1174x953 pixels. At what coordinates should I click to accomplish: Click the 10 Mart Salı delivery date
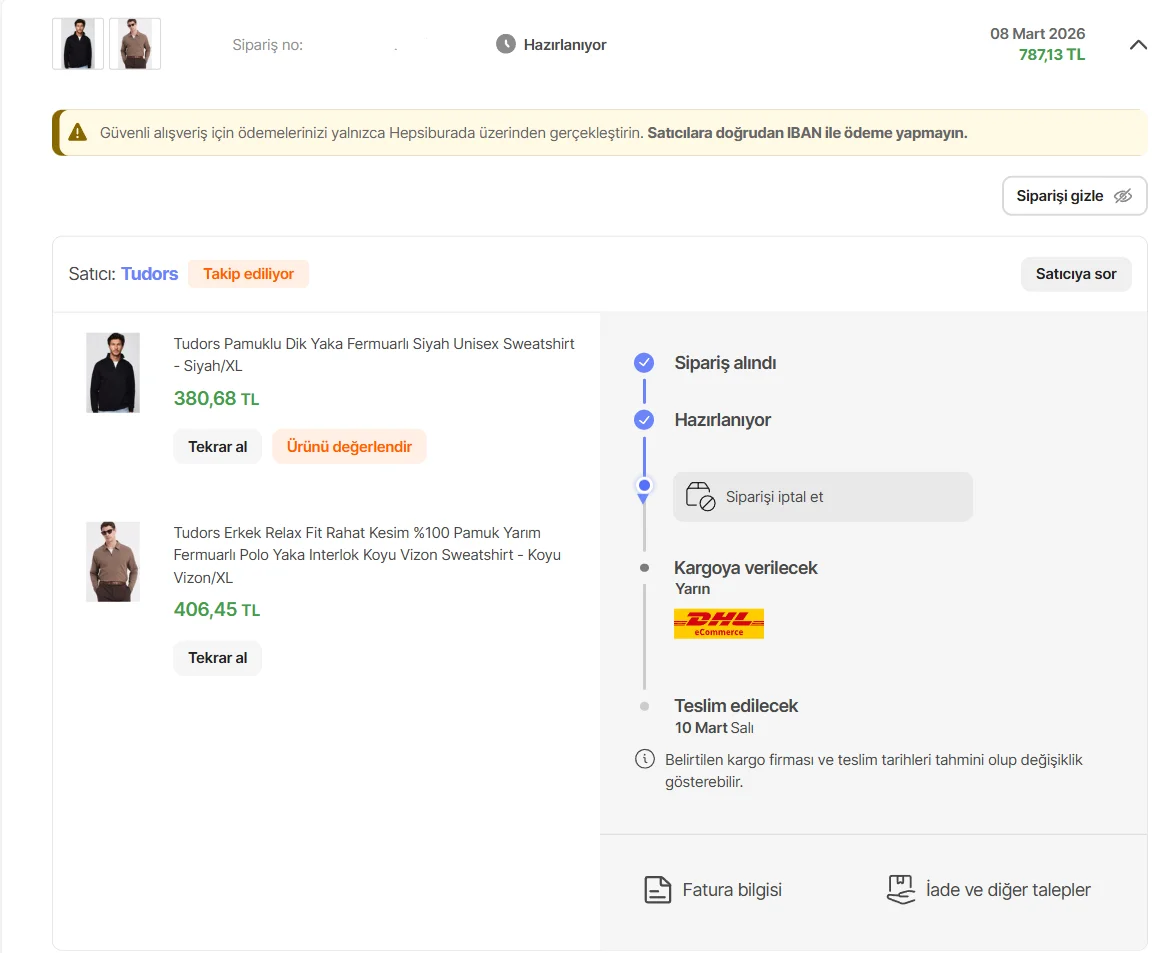(x=714, y=728)
